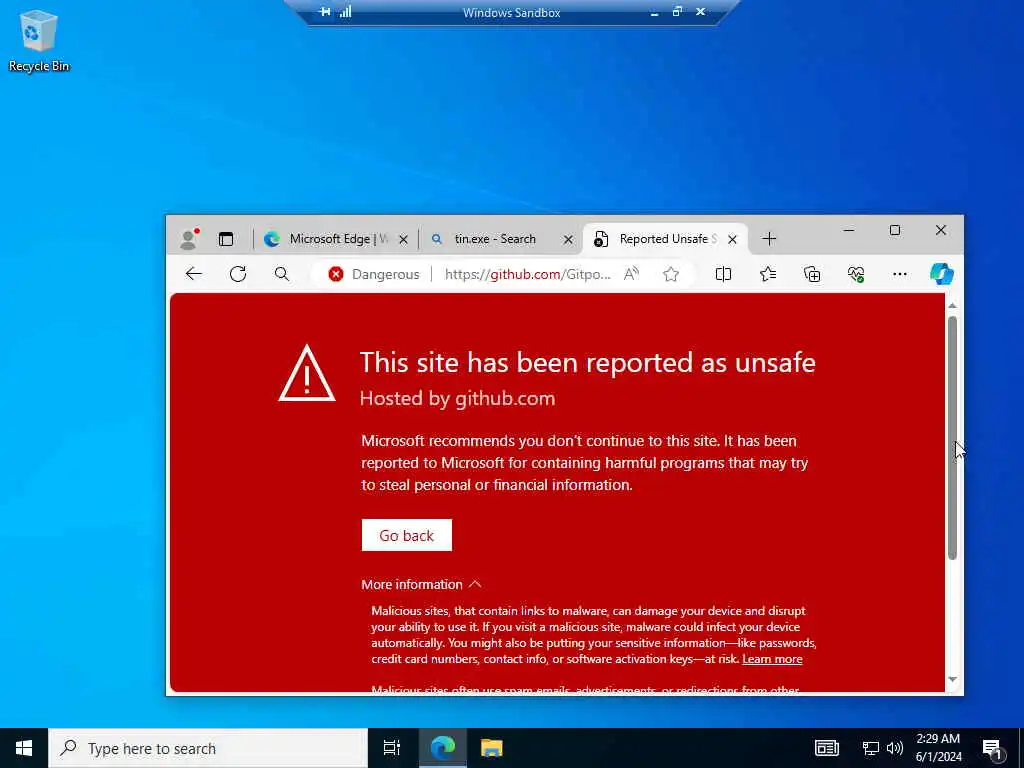The image size is (1024, 768).
Task: Open the Settings and more ellipsis
Action: click(899, 274)
